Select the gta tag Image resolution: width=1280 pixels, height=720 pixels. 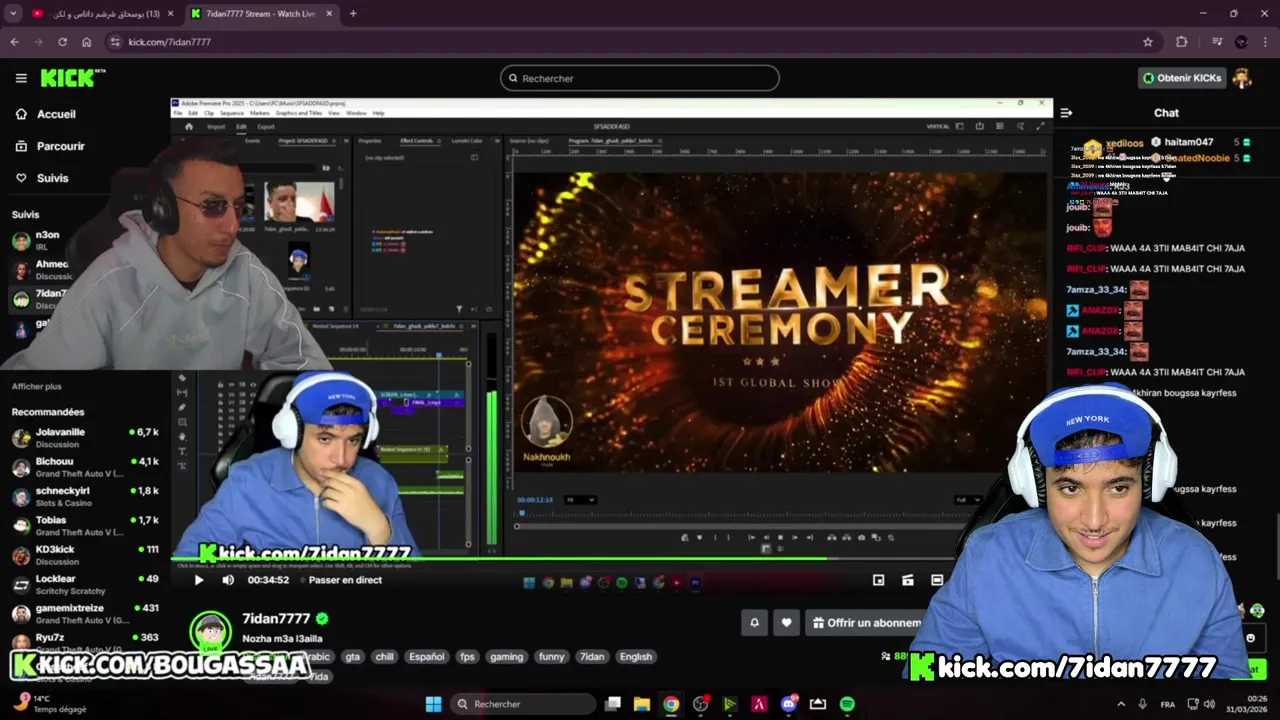(x=352, y=657)
